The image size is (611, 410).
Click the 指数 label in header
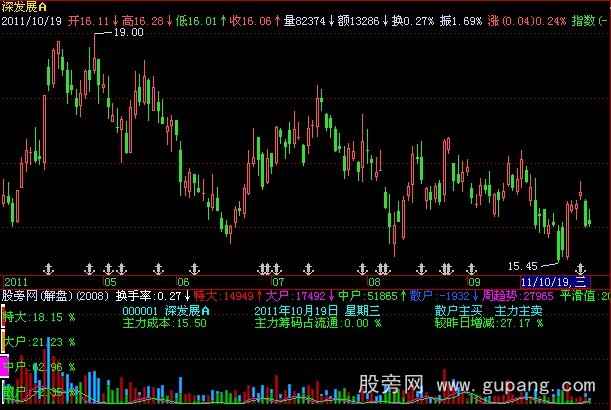click(583, 21)
